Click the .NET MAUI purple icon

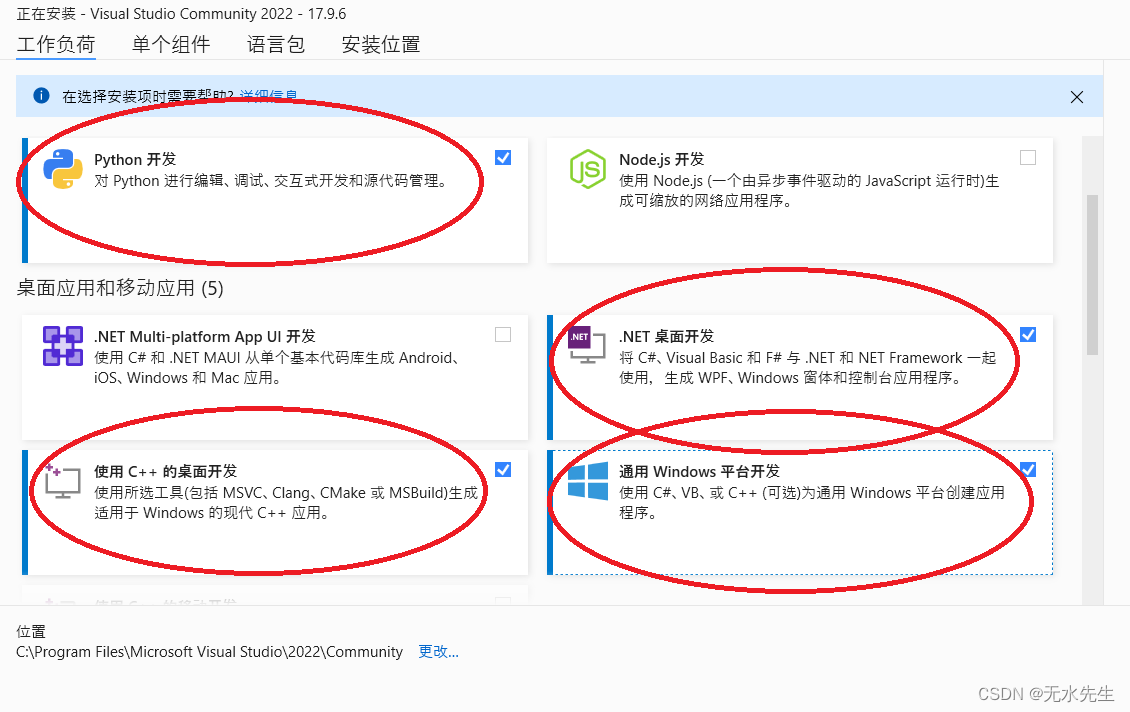(63, 346)
